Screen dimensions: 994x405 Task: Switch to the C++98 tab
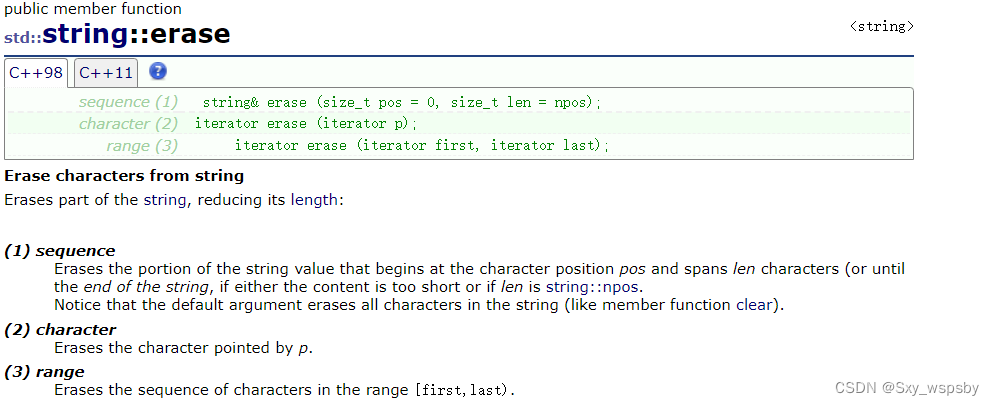tap(37, 73)
